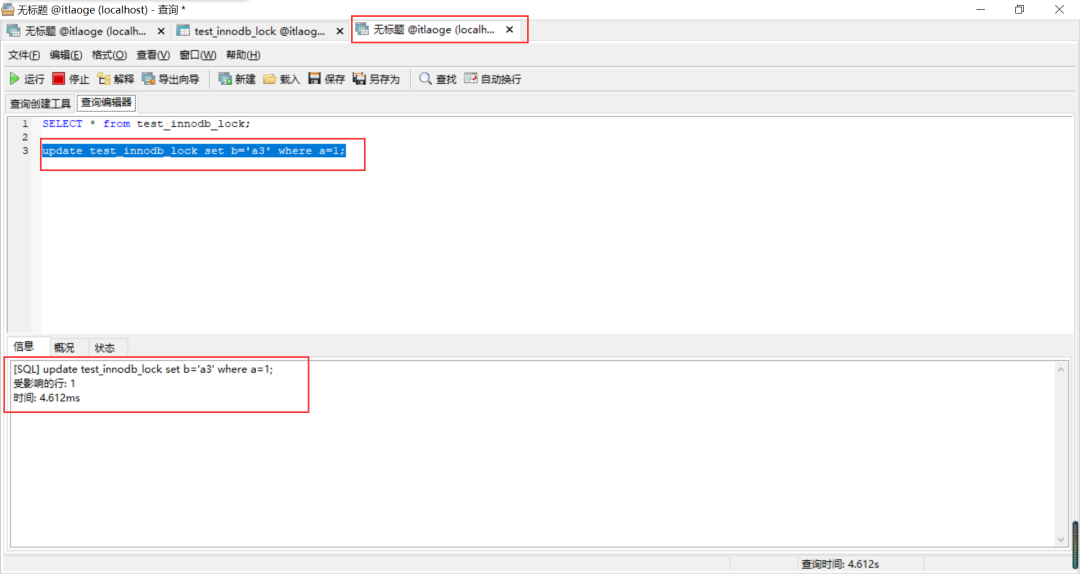1080x574 pixels.
Task: Switch to 查询创建工具 tab
Action: pyautogui.click(x=40, y=103)
